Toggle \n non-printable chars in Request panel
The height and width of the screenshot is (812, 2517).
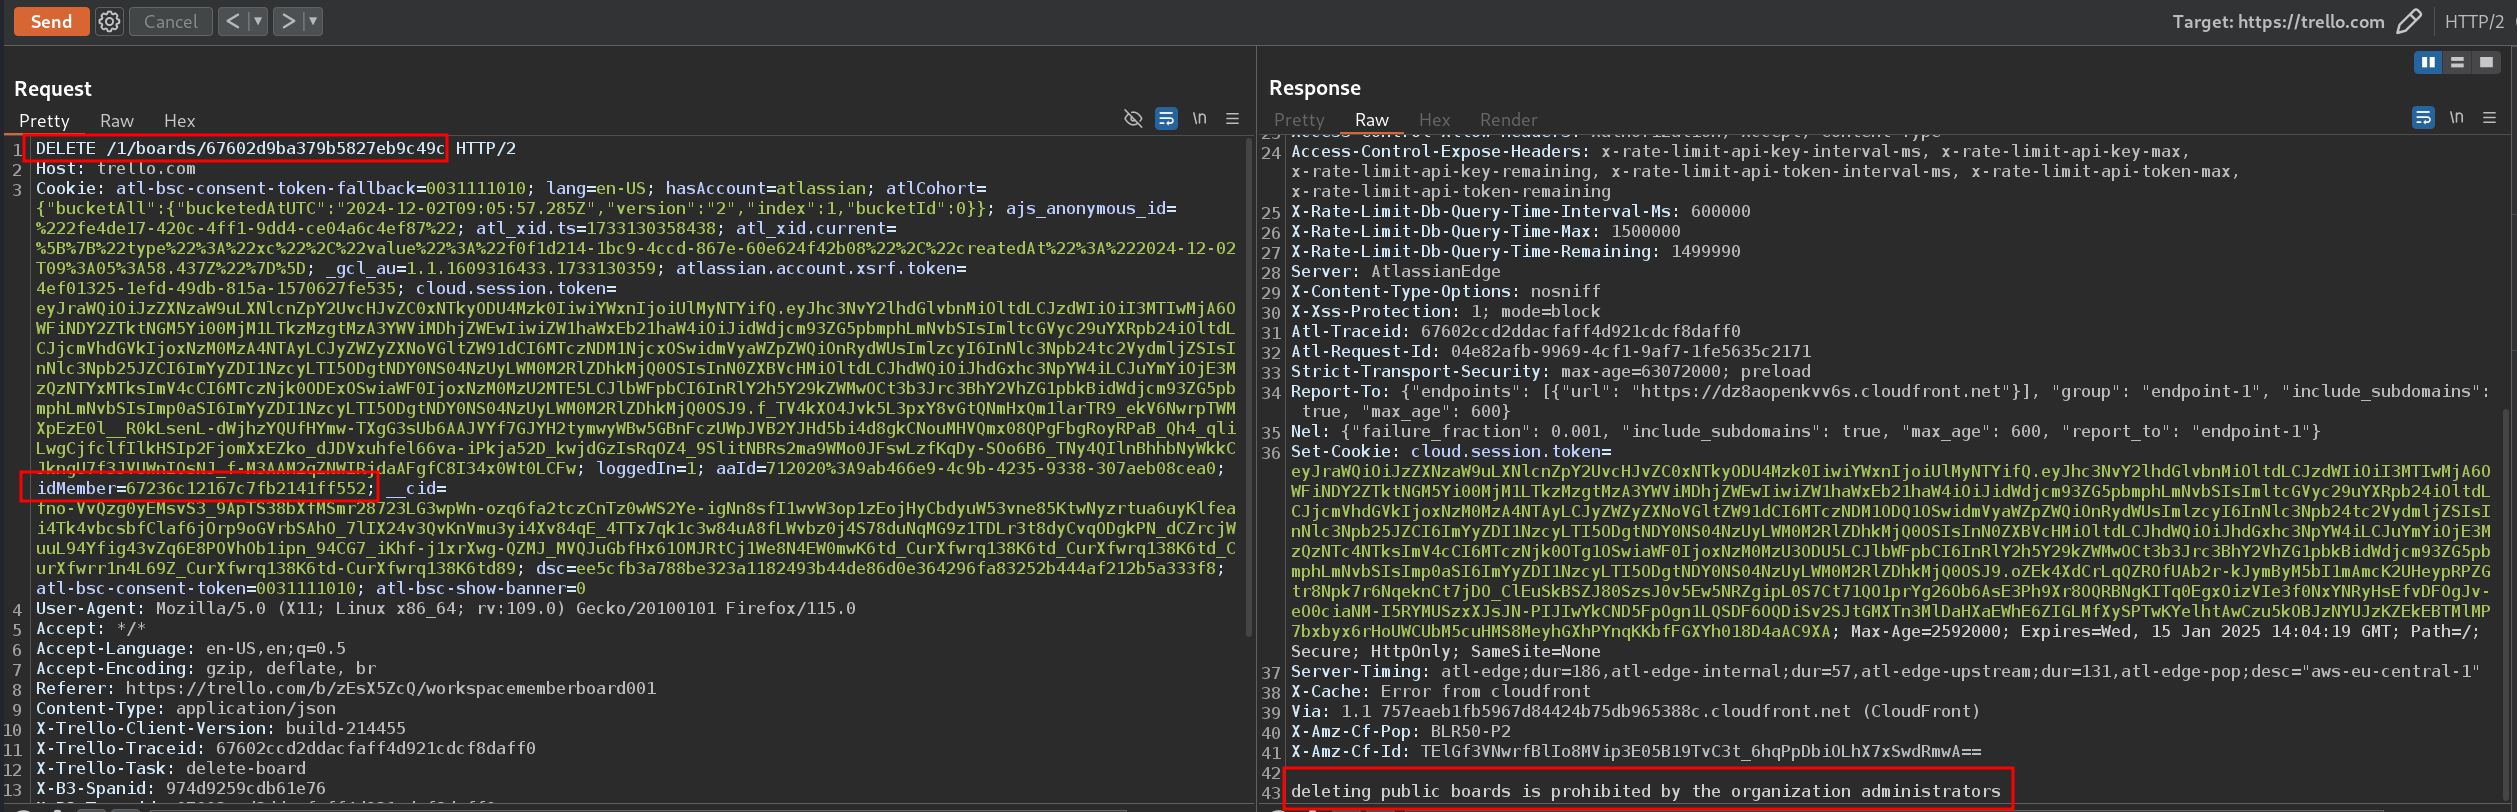point(1199,118)
